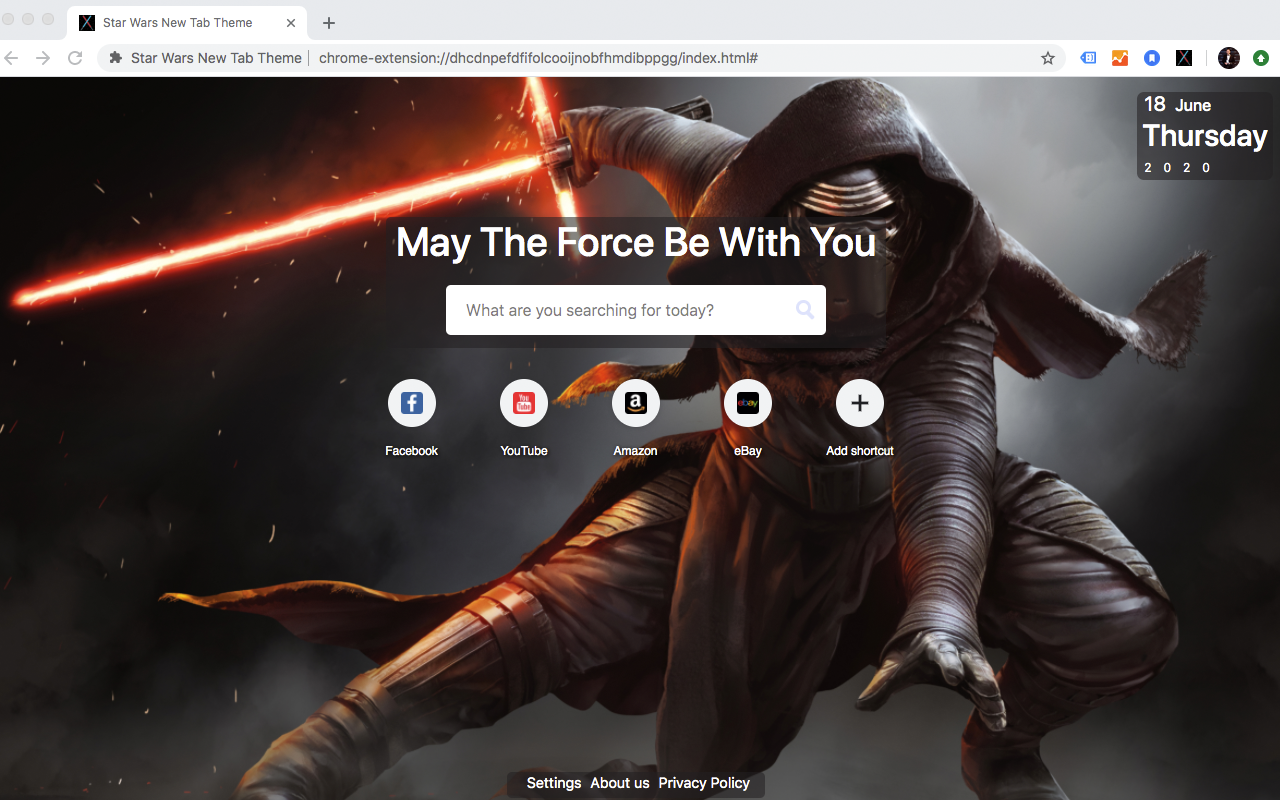Click the green Chrome update arrow icon
The width and height of the screenshot is (1280, 800).
pyautogui.click(x=1261, y=58)
